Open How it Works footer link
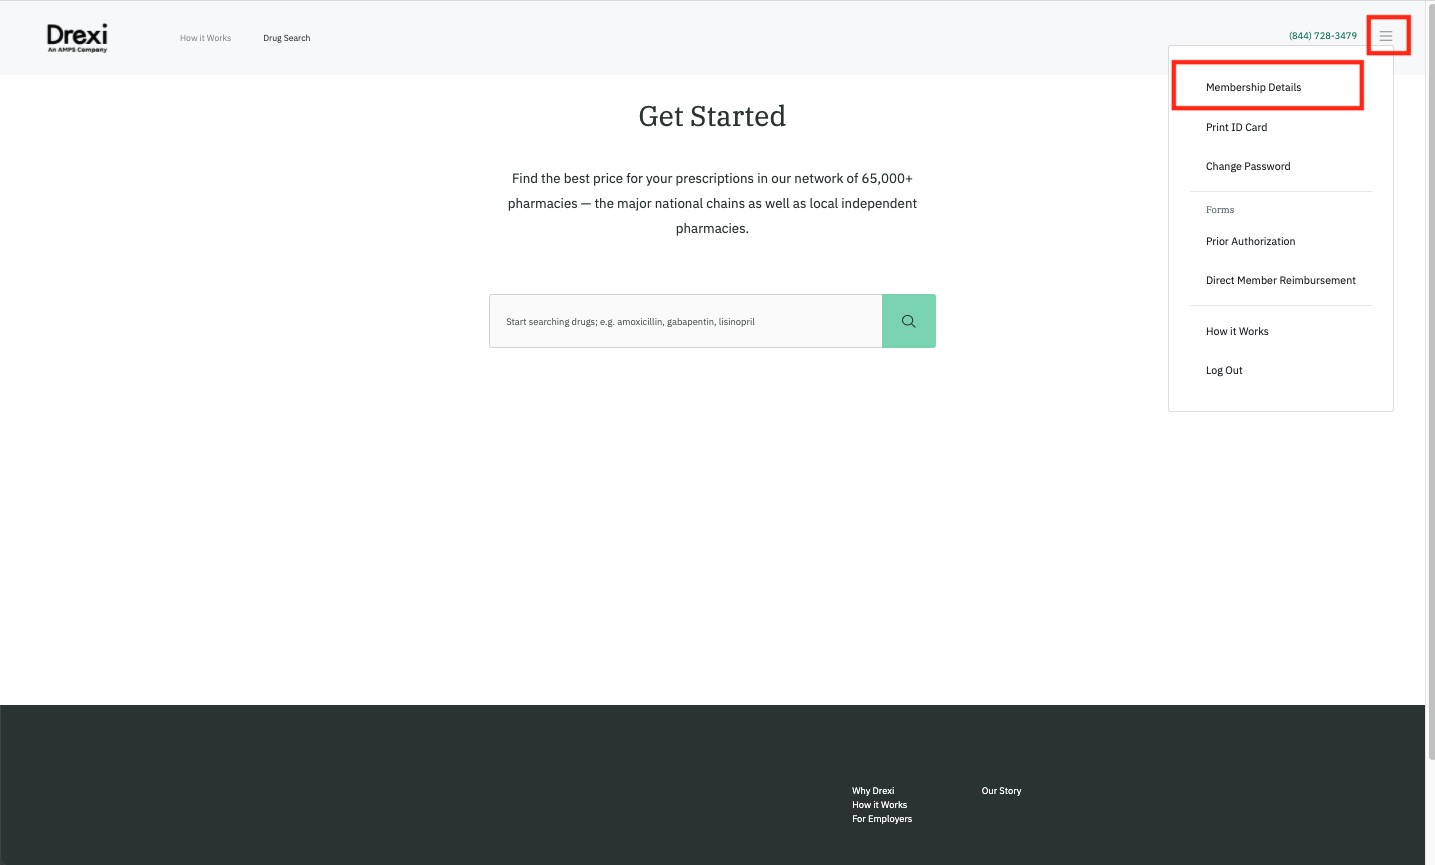This screenshot has width=1435, height=865. 879,805
